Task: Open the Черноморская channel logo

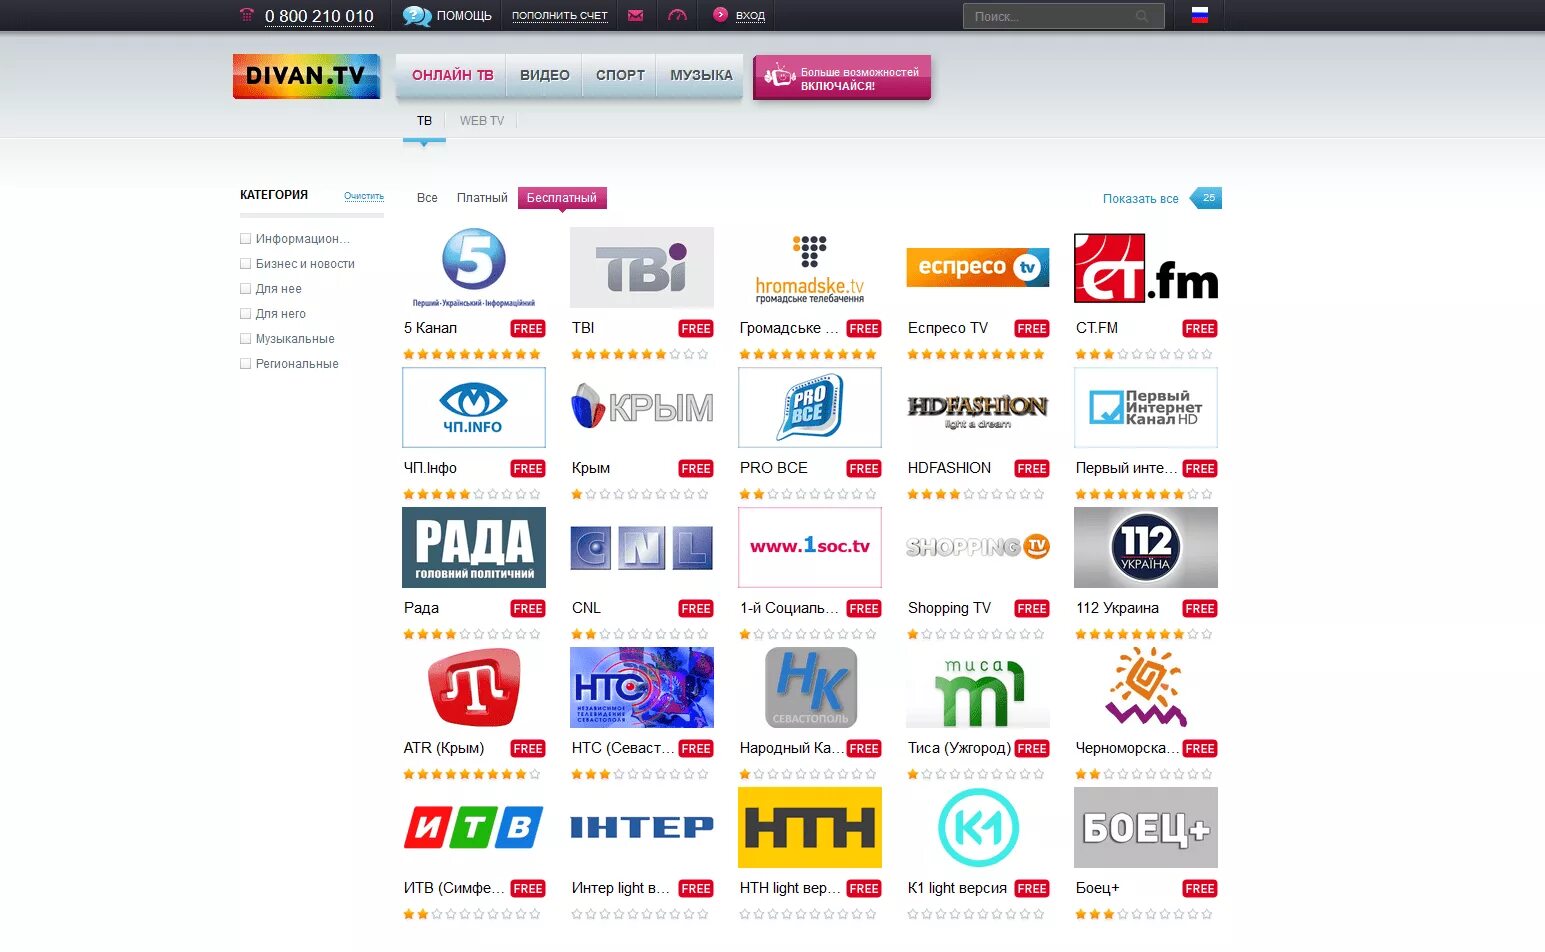Action: point(1146,687)
